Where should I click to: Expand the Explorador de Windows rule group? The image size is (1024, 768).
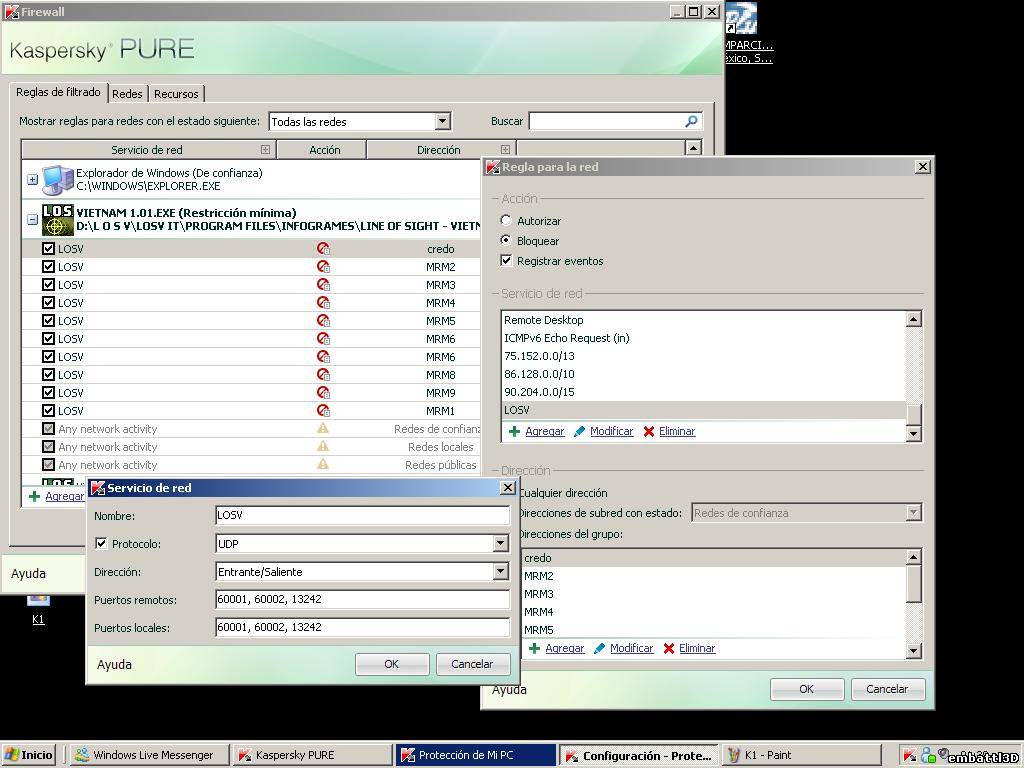pyautogui.click(x=33, y=179)
